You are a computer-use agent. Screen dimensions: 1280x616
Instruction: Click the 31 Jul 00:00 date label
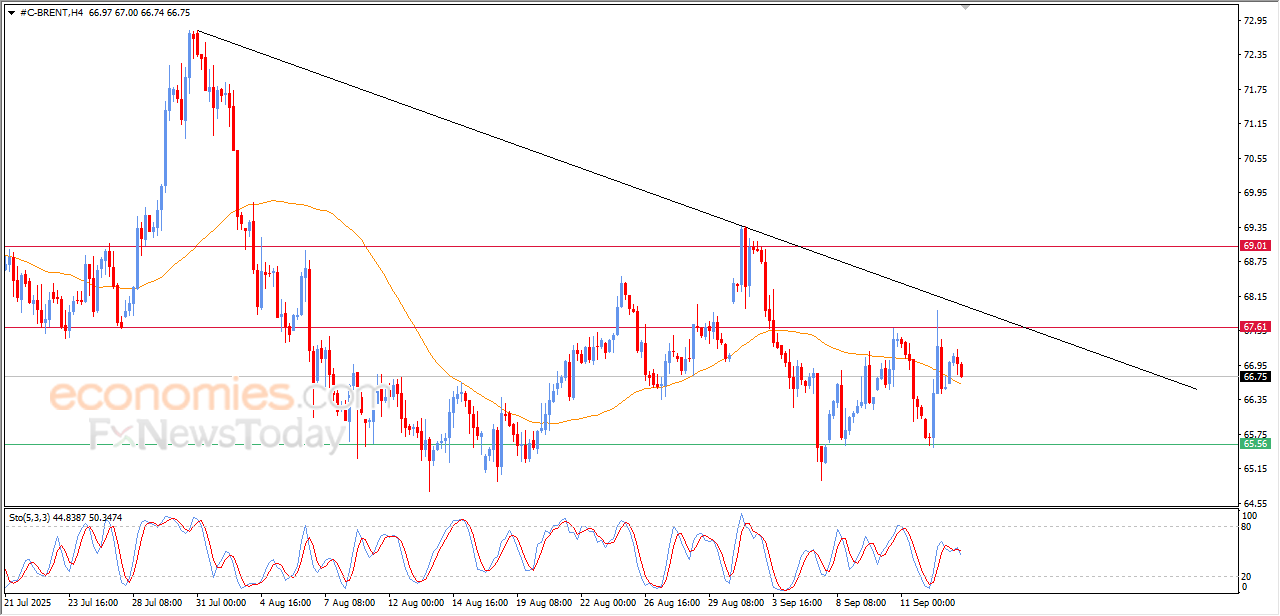point(221,603)
